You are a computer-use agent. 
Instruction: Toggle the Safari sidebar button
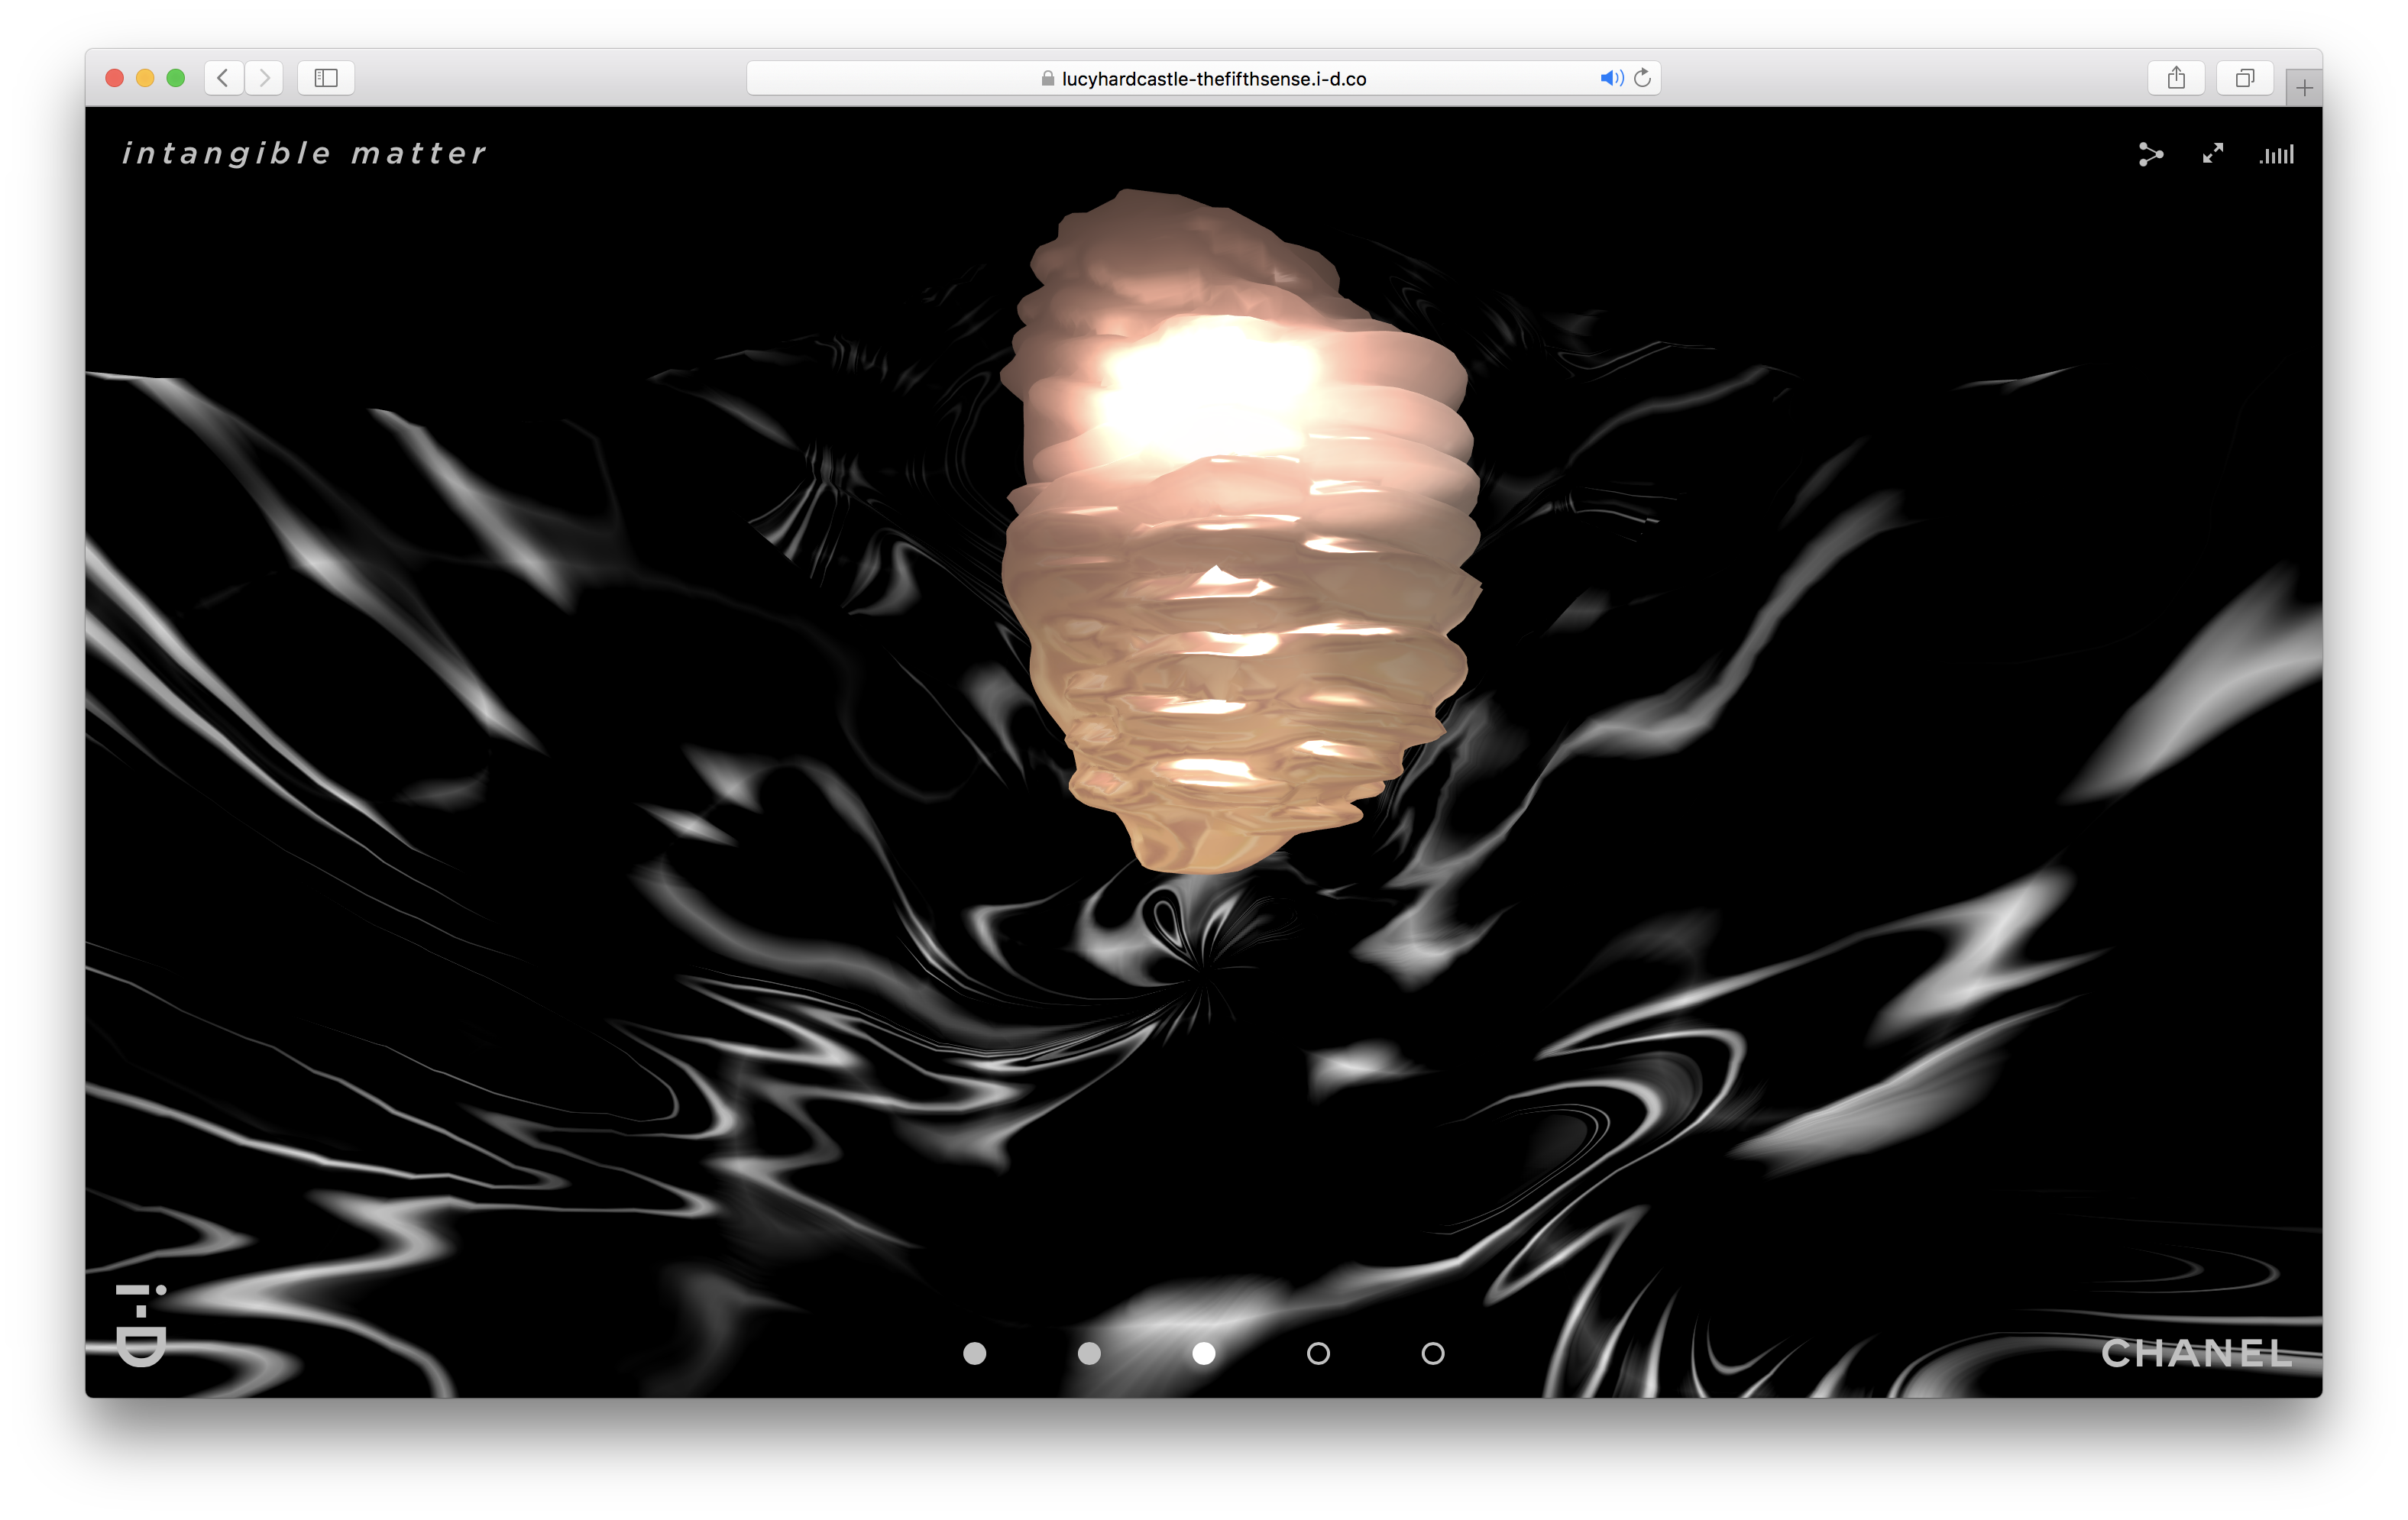tap(326, 78)
